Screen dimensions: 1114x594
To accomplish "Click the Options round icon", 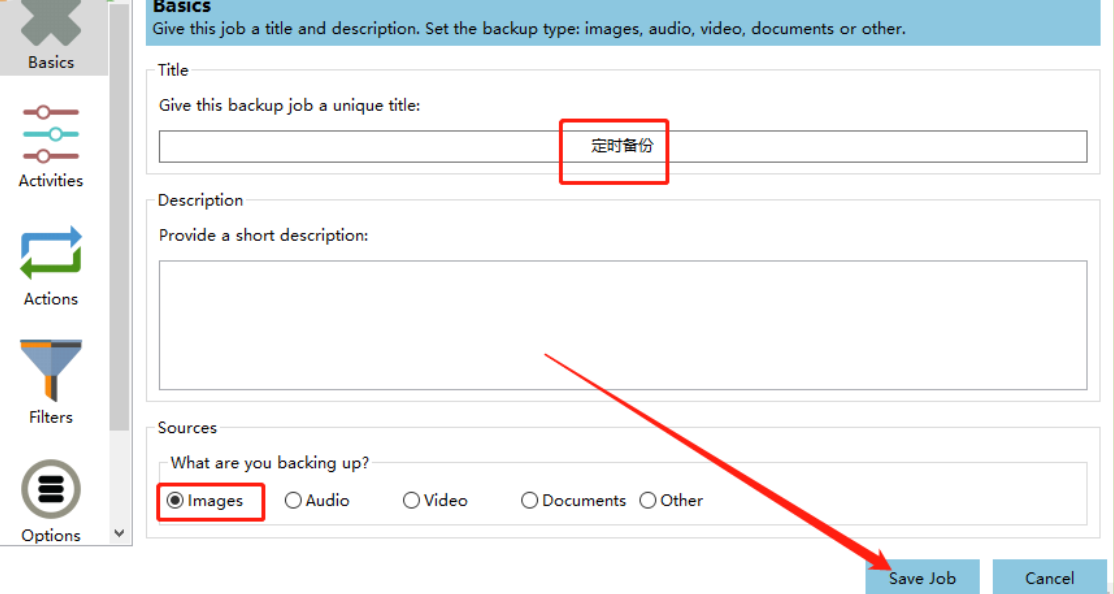I will [x=50, y=489].
